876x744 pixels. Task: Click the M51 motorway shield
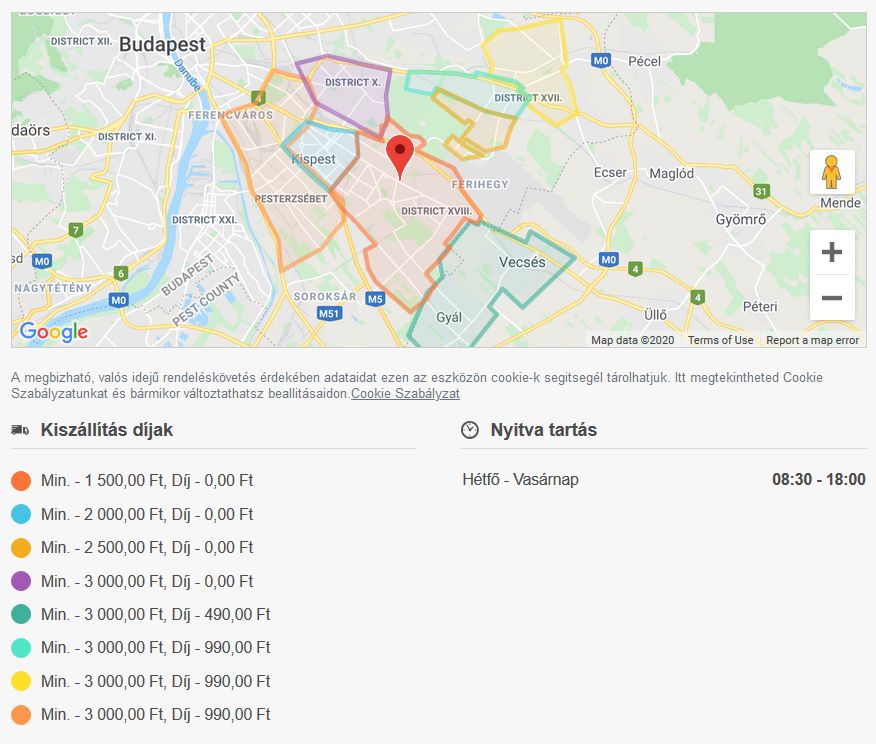(329, 313)
